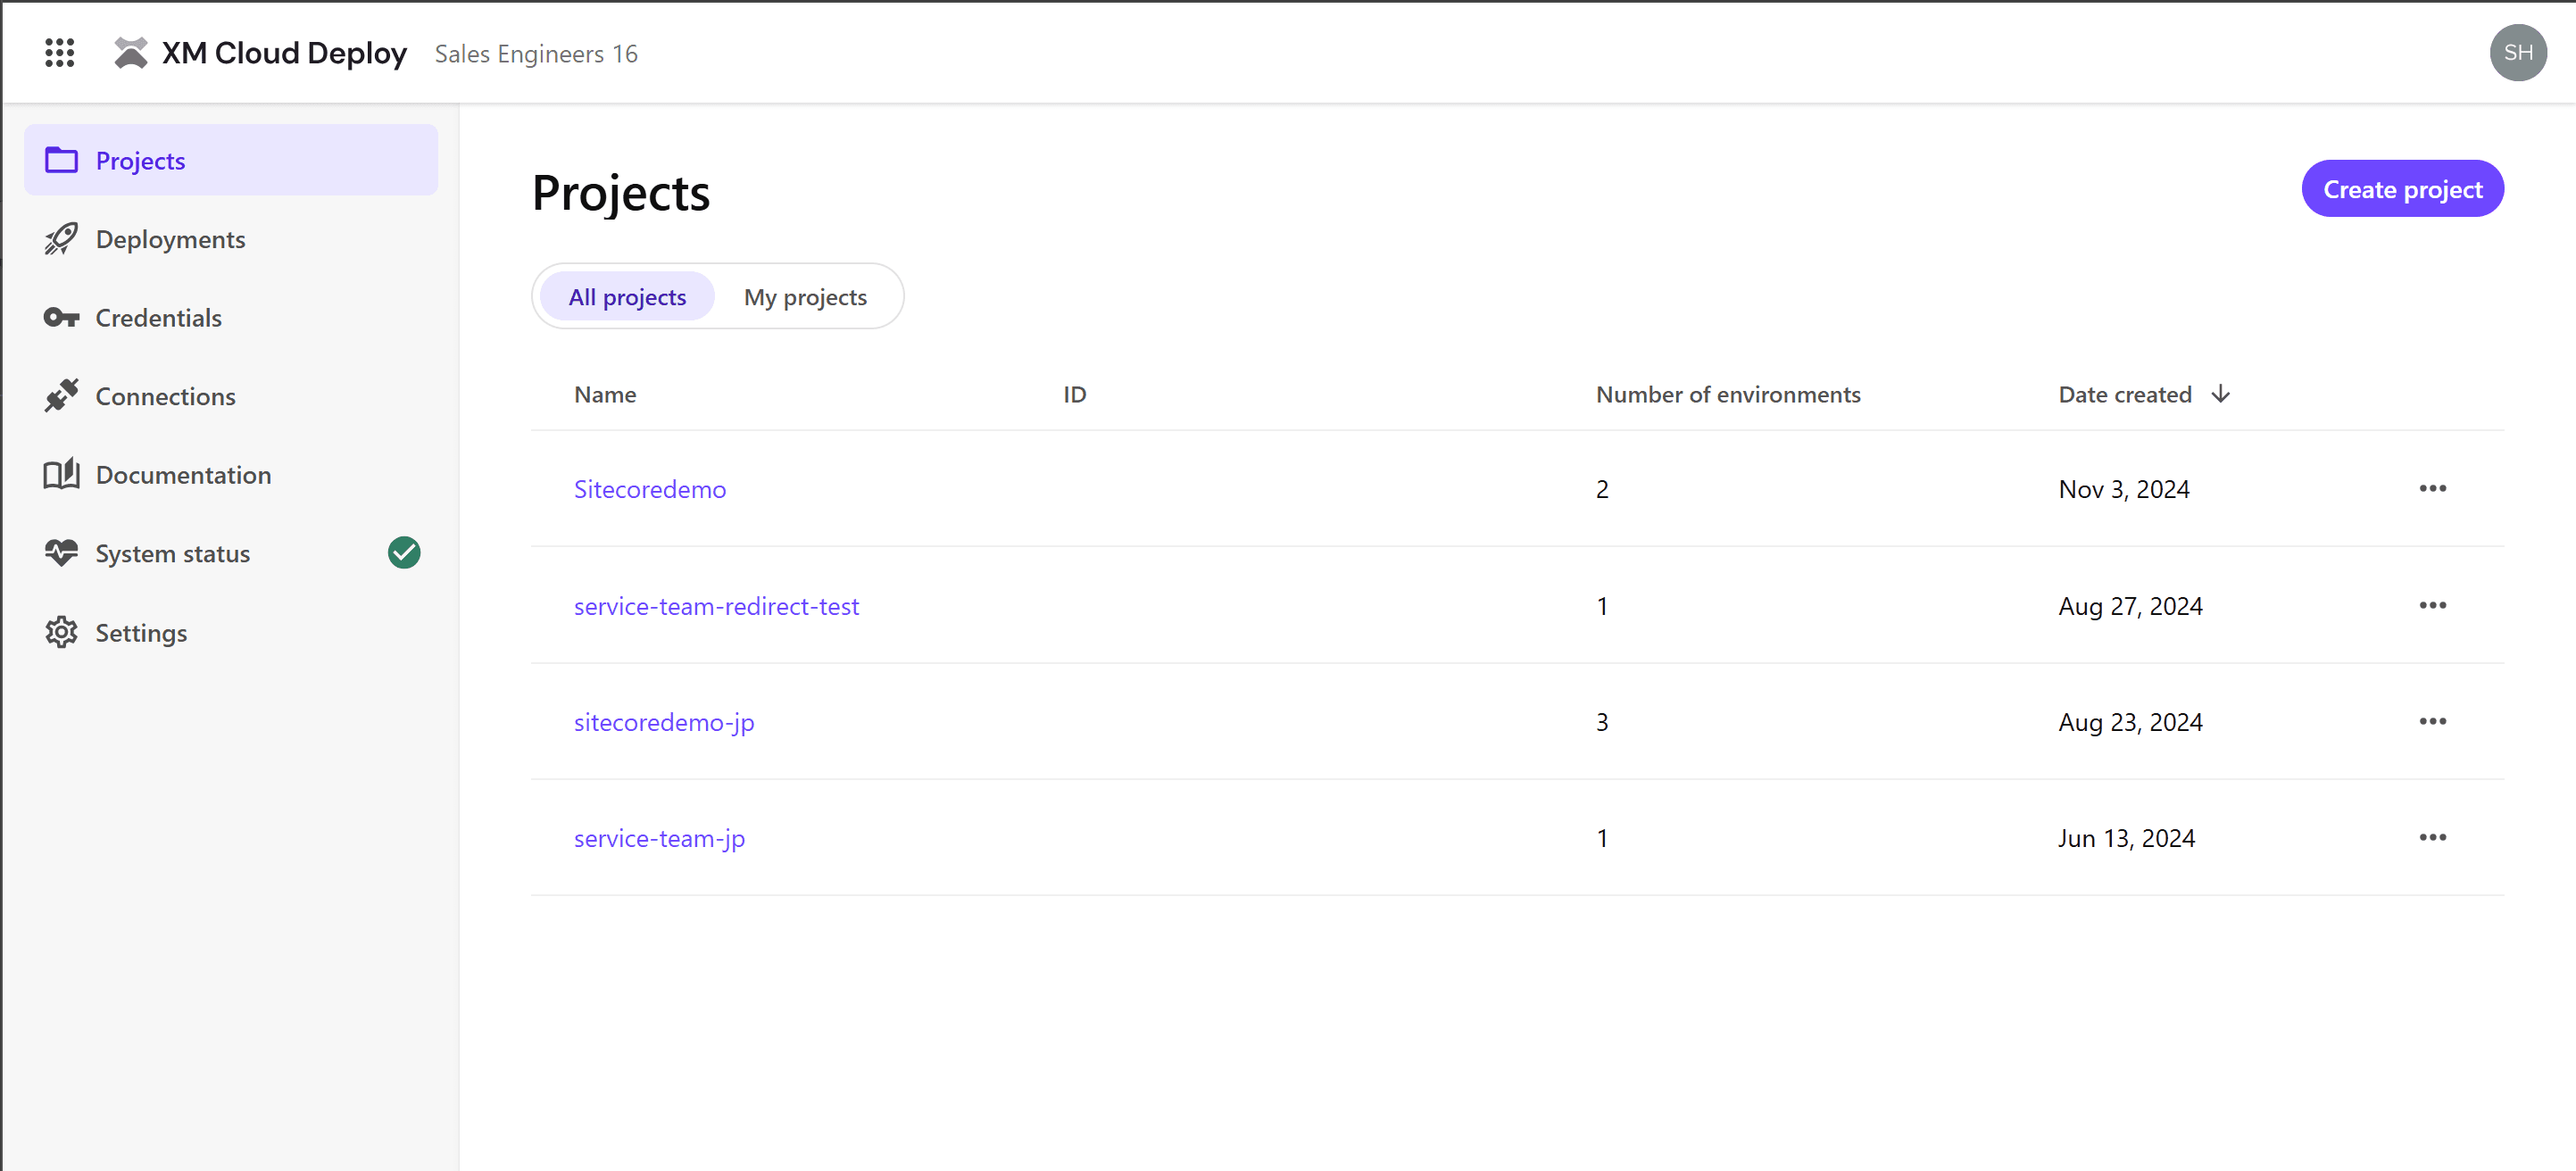2576x1171 pixels.
Task: Click the Create project button
Action: click(x=2402, y=189)
